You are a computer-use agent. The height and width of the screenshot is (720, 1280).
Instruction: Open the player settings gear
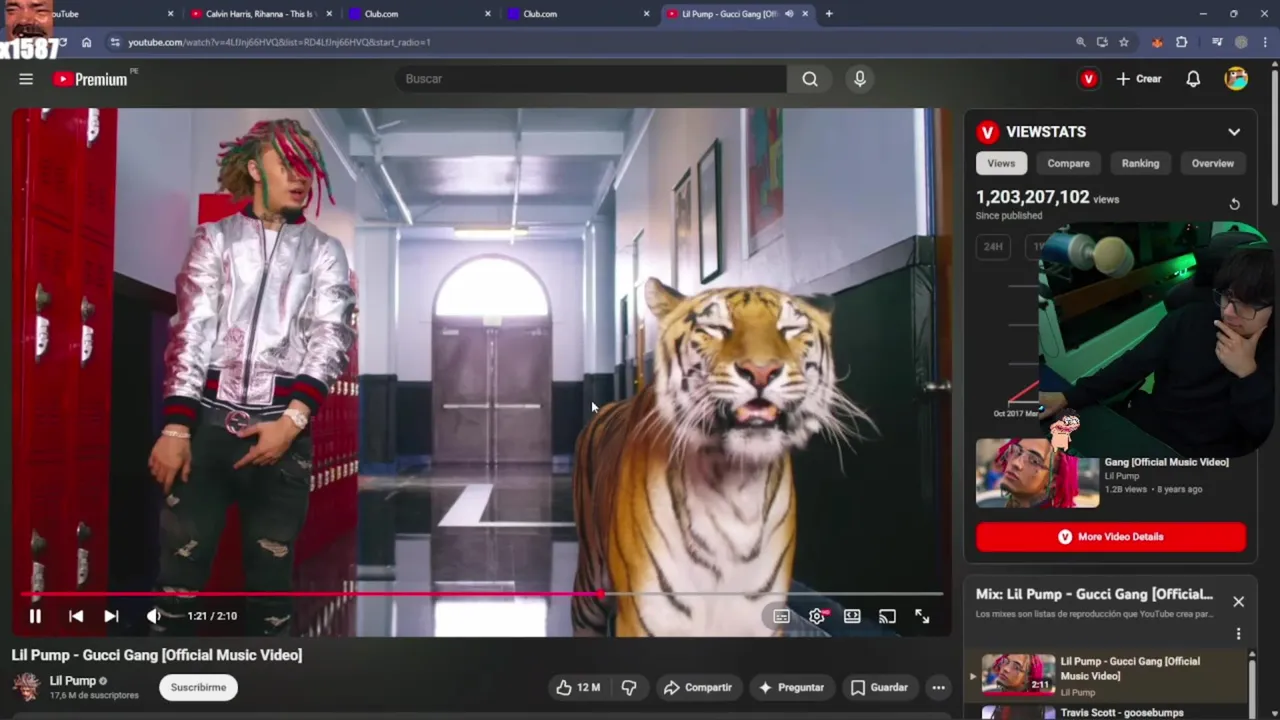click(x=817, y=616)
